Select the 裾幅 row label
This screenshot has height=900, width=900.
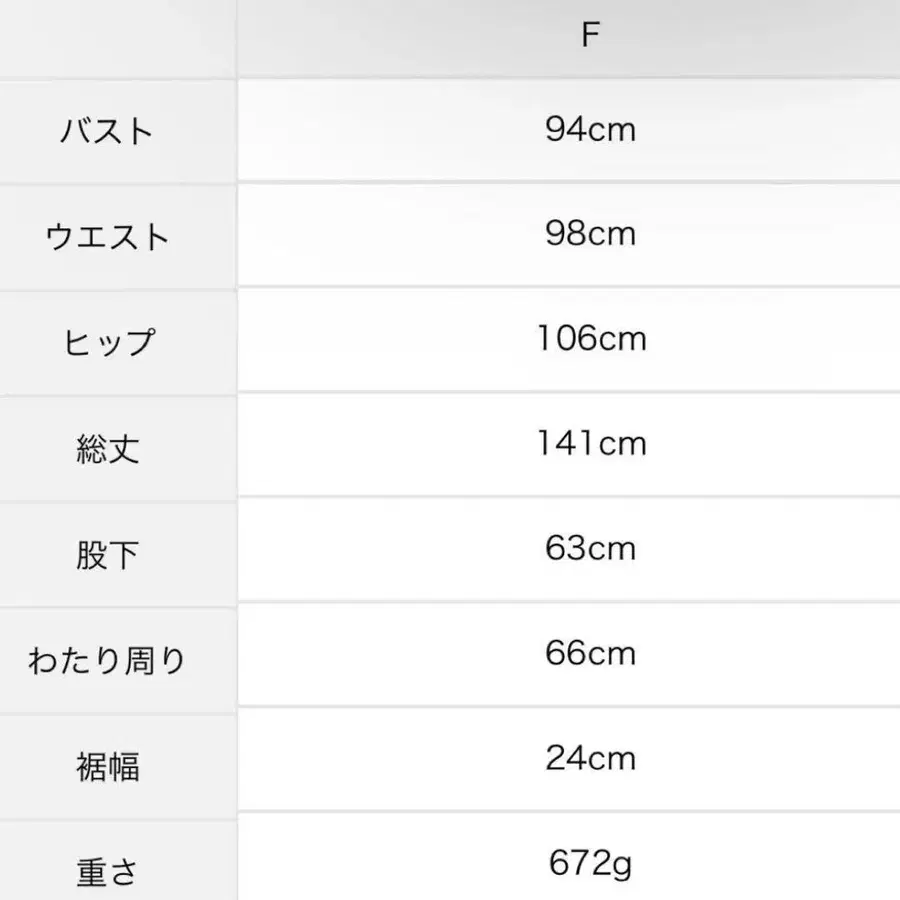coord(107,767)
